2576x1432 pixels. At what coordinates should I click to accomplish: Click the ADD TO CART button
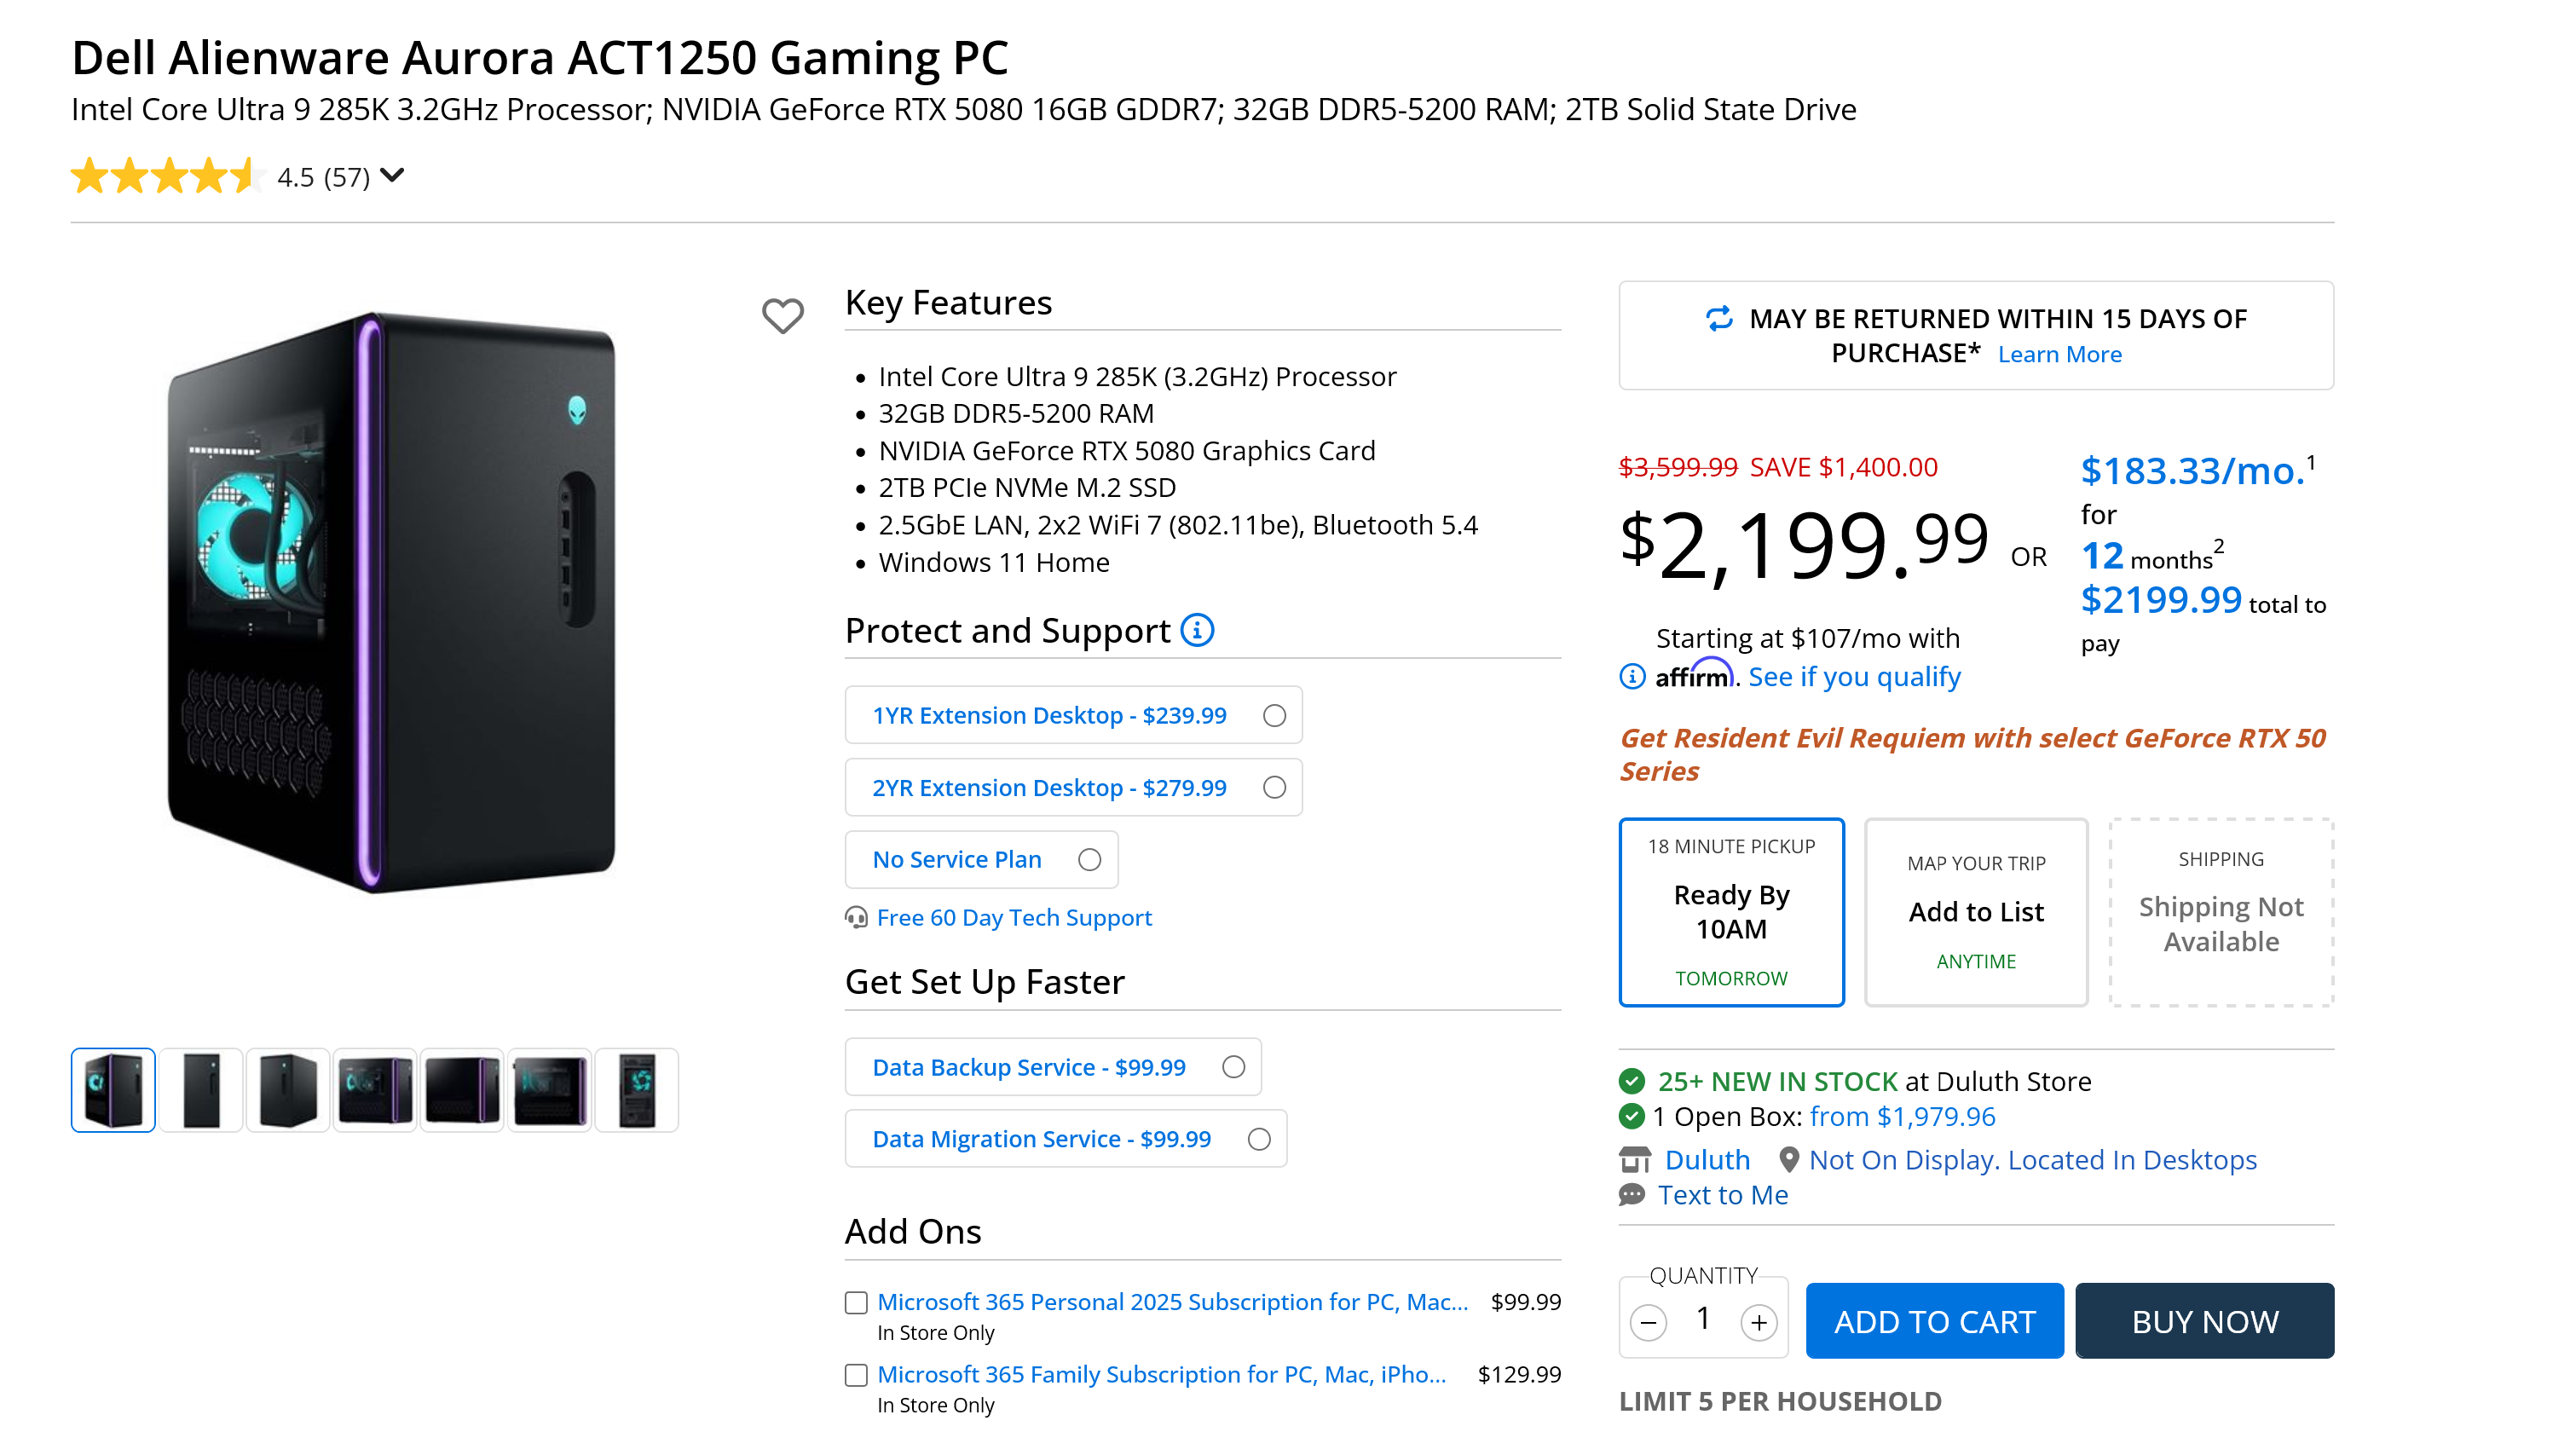1934,1321
